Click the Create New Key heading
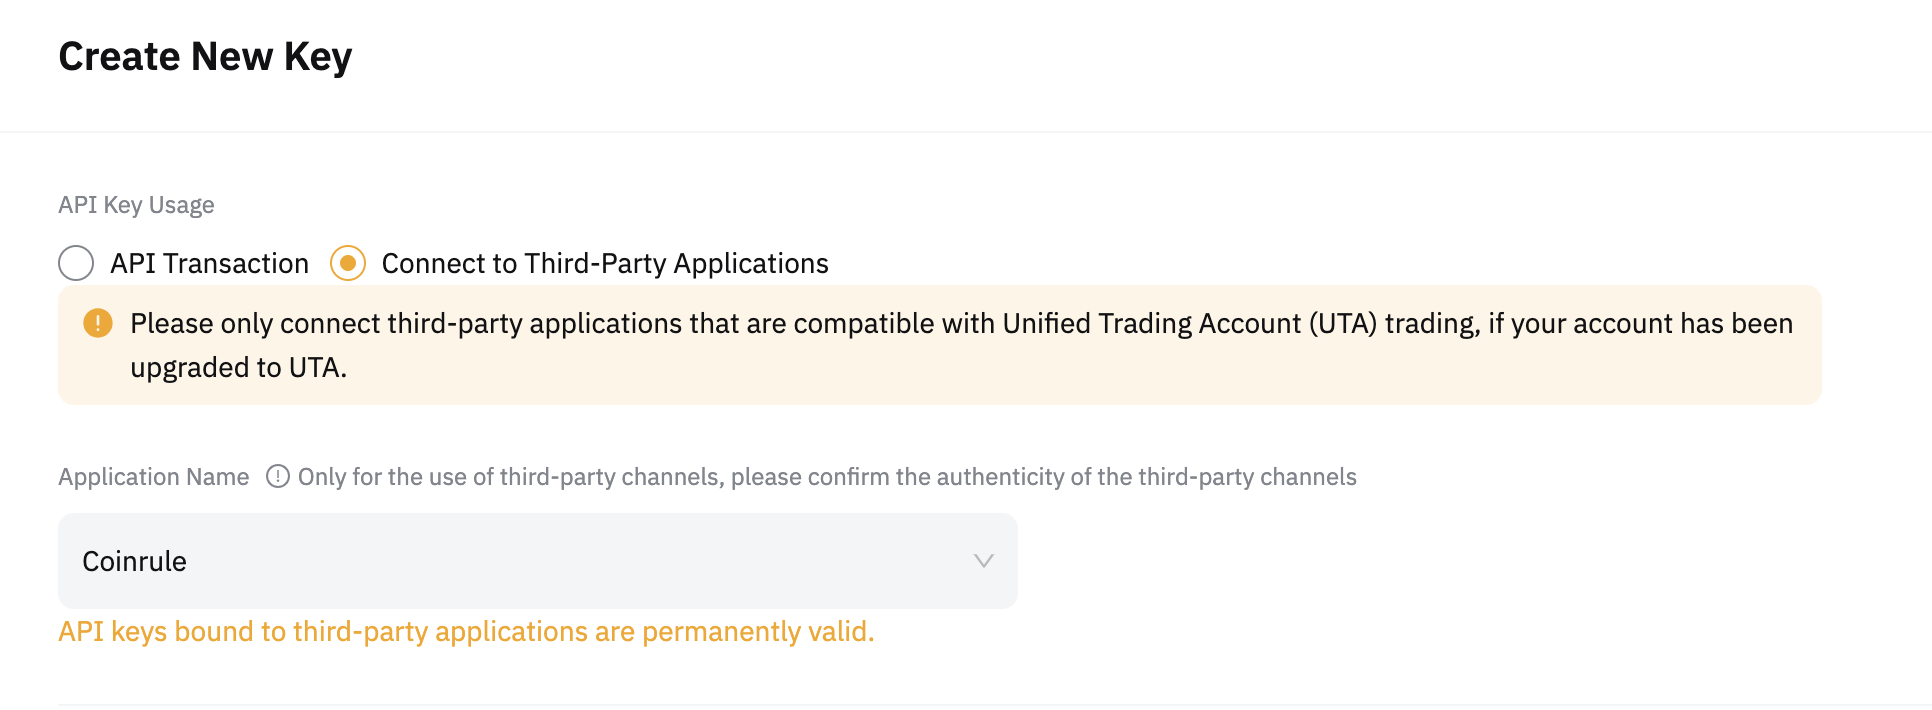The image size is (1932, 710). [204, 56]
